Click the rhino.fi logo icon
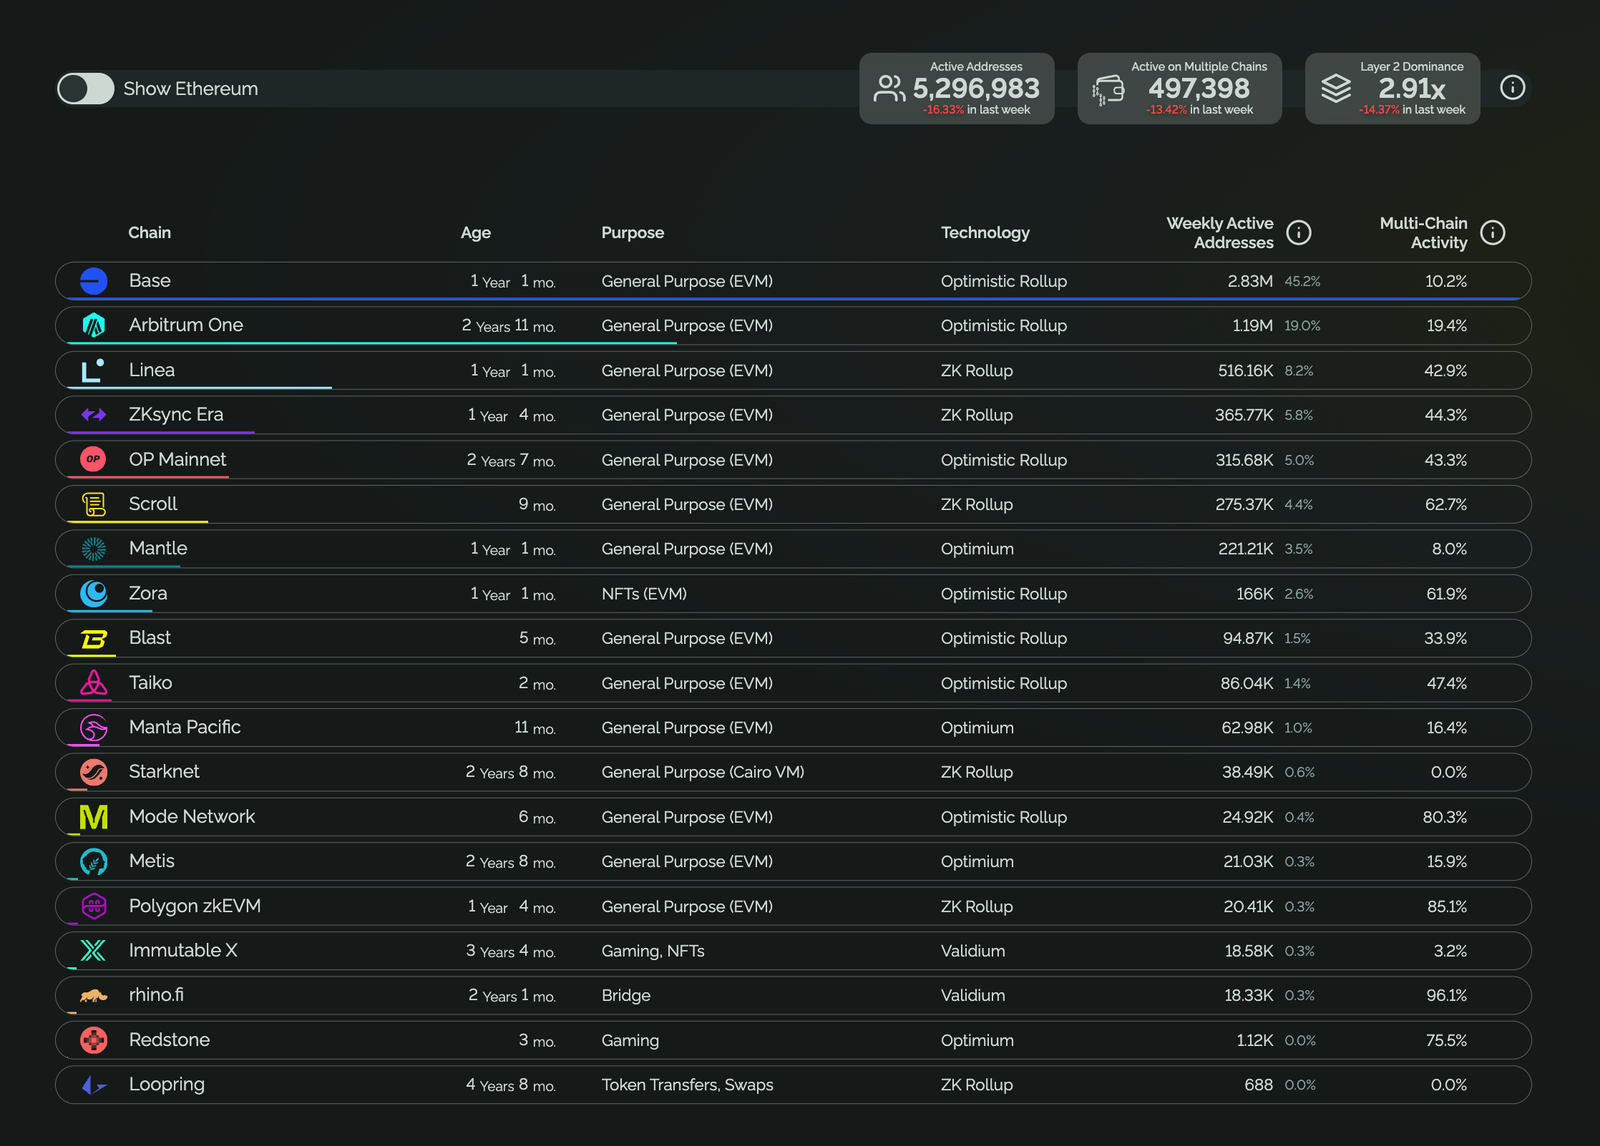 click(94, 995)
